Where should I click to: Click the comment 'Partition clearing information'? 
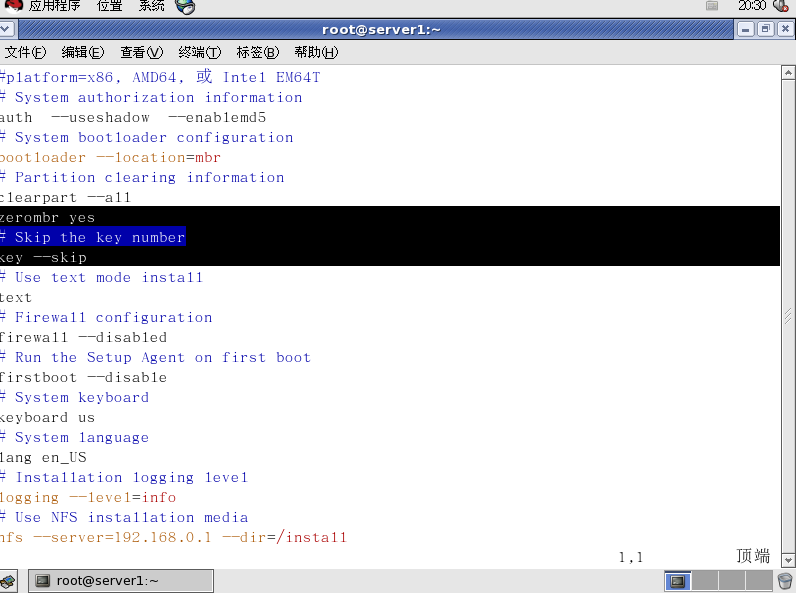(x=150, y=178)
